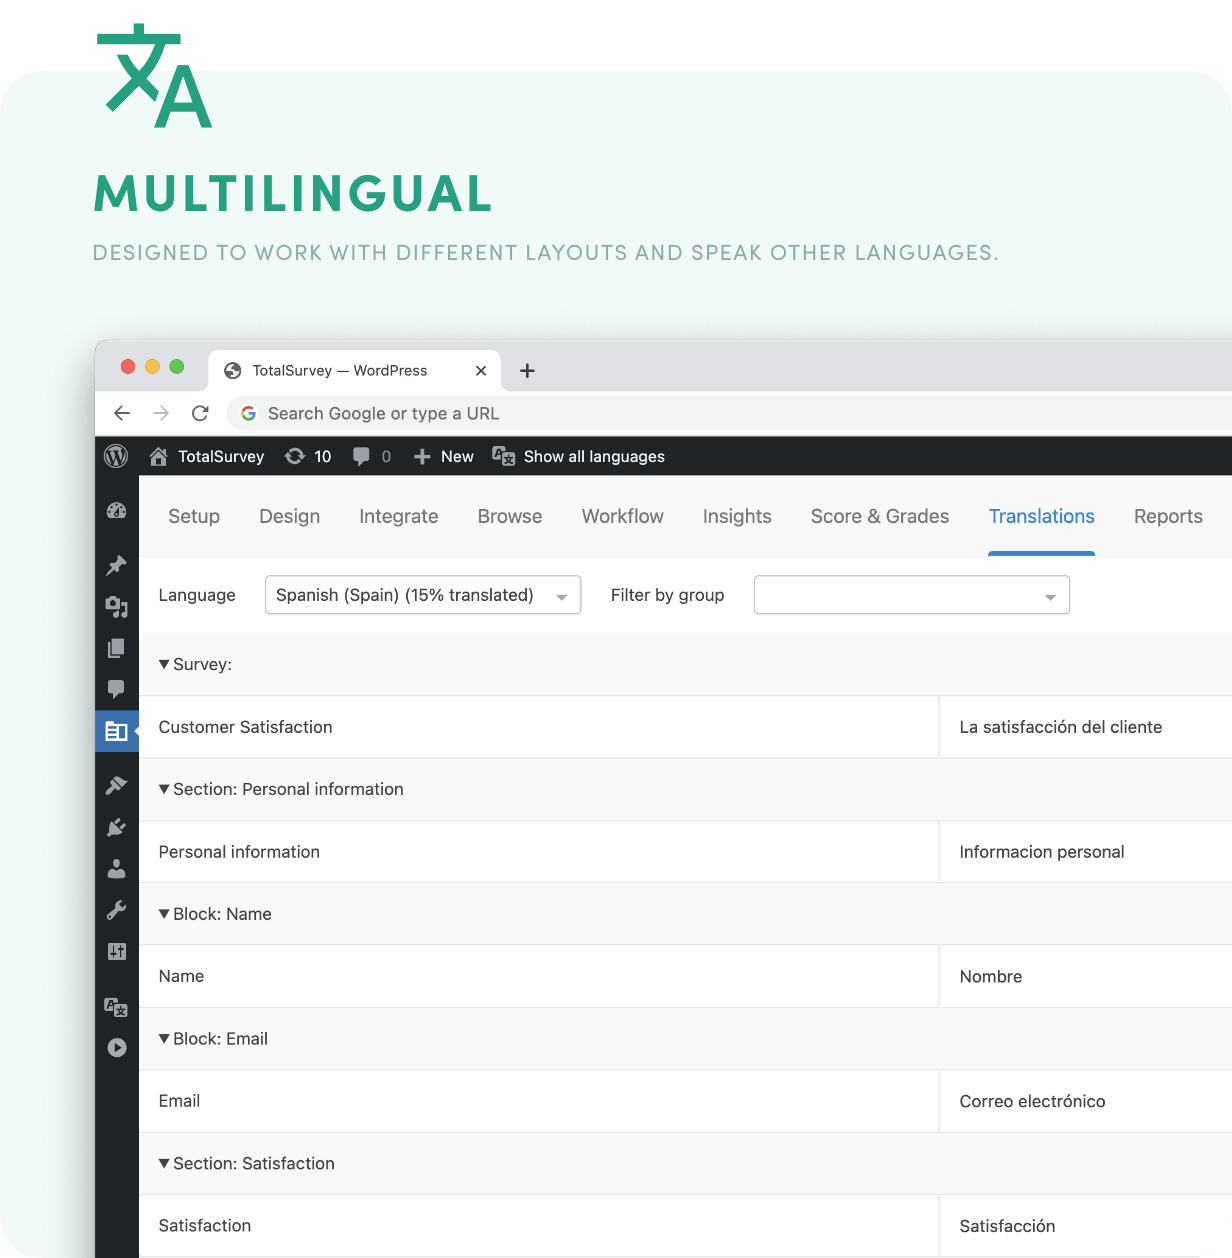Screen dimensions: 1232x1258
Task: Collapse the Block: Email group
Action: pyautogui.click(x=213, y=1039)
